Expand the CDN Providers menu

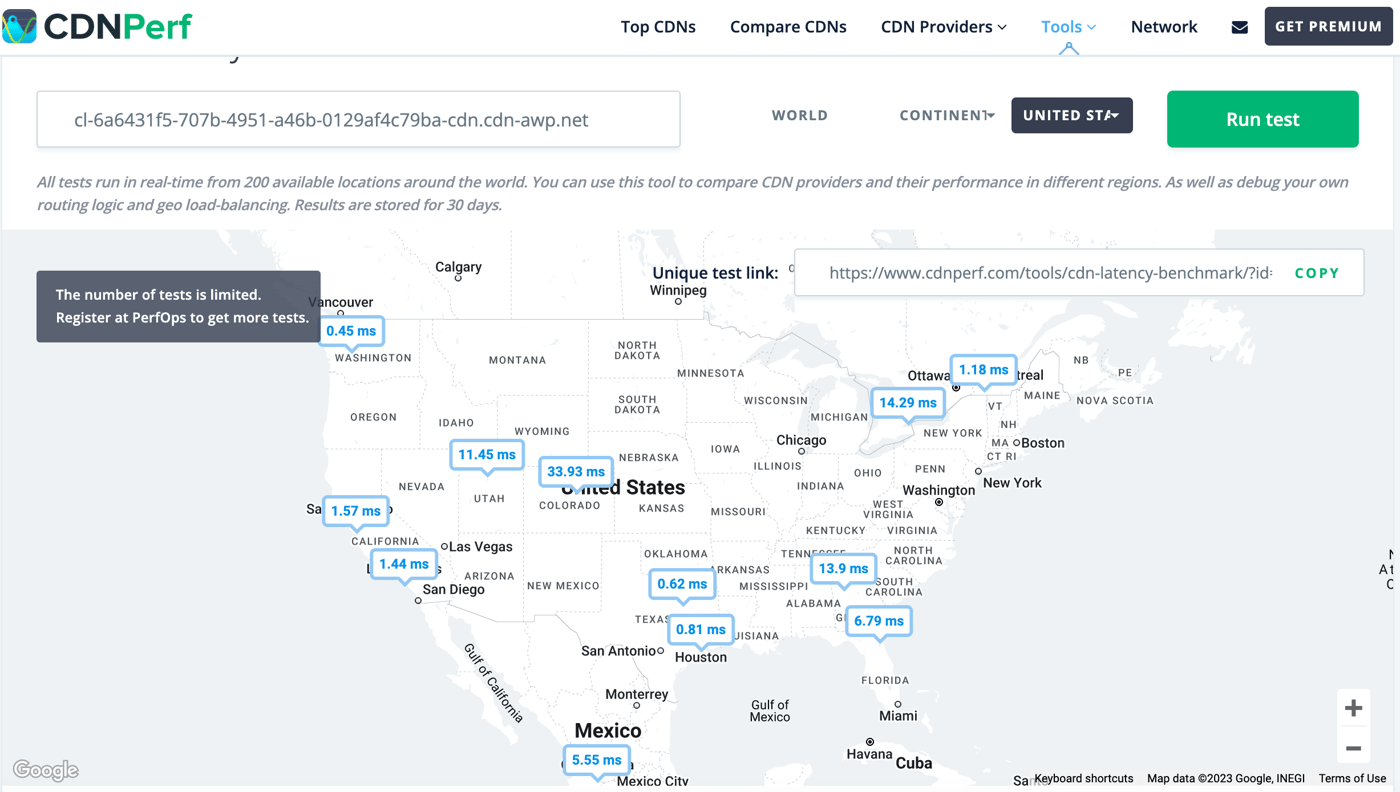tap(943, 27)
